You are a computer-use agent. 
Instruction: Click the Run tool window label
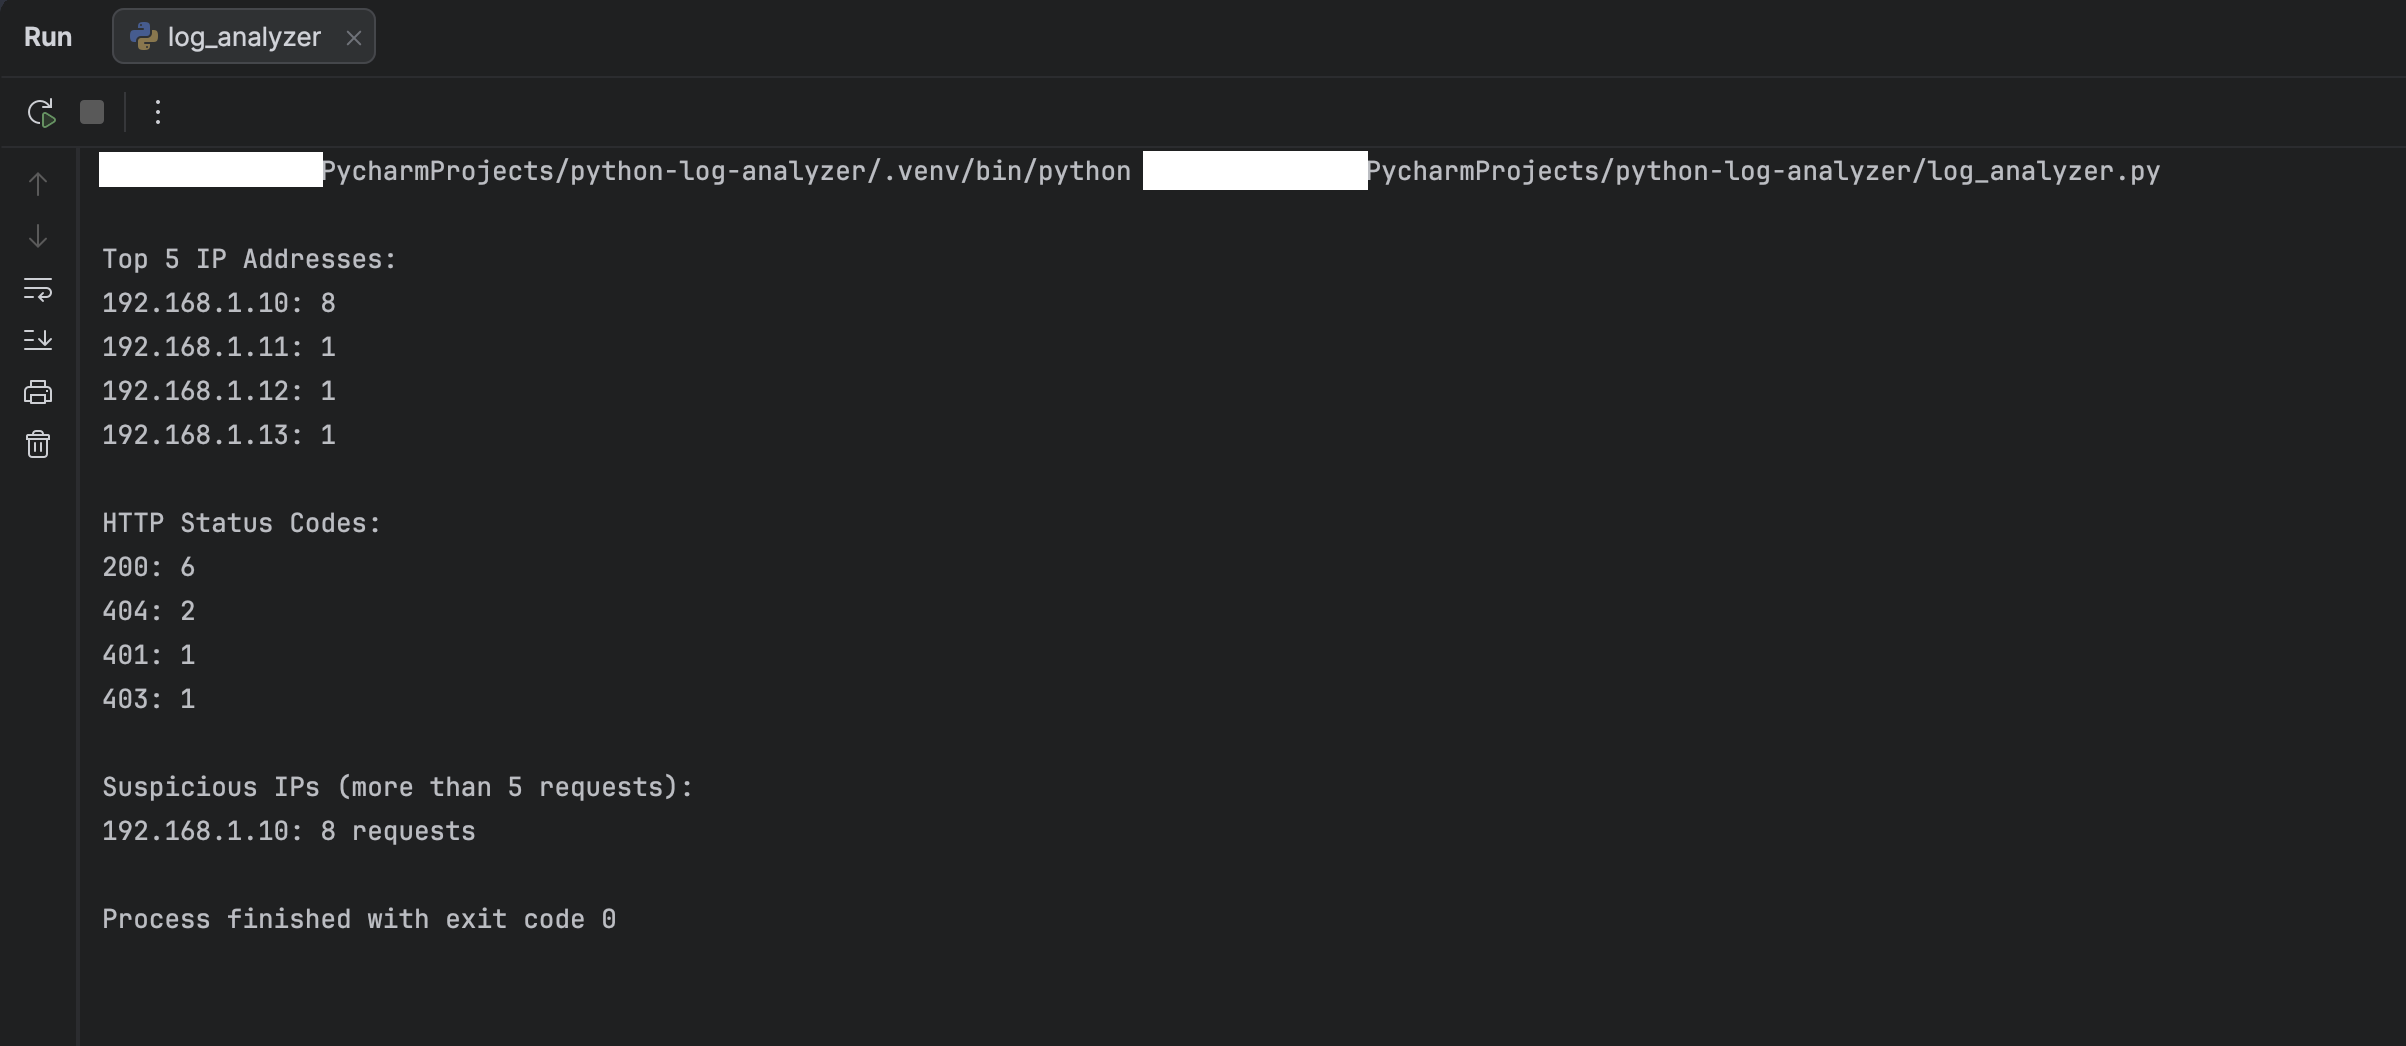coord(49,36)
